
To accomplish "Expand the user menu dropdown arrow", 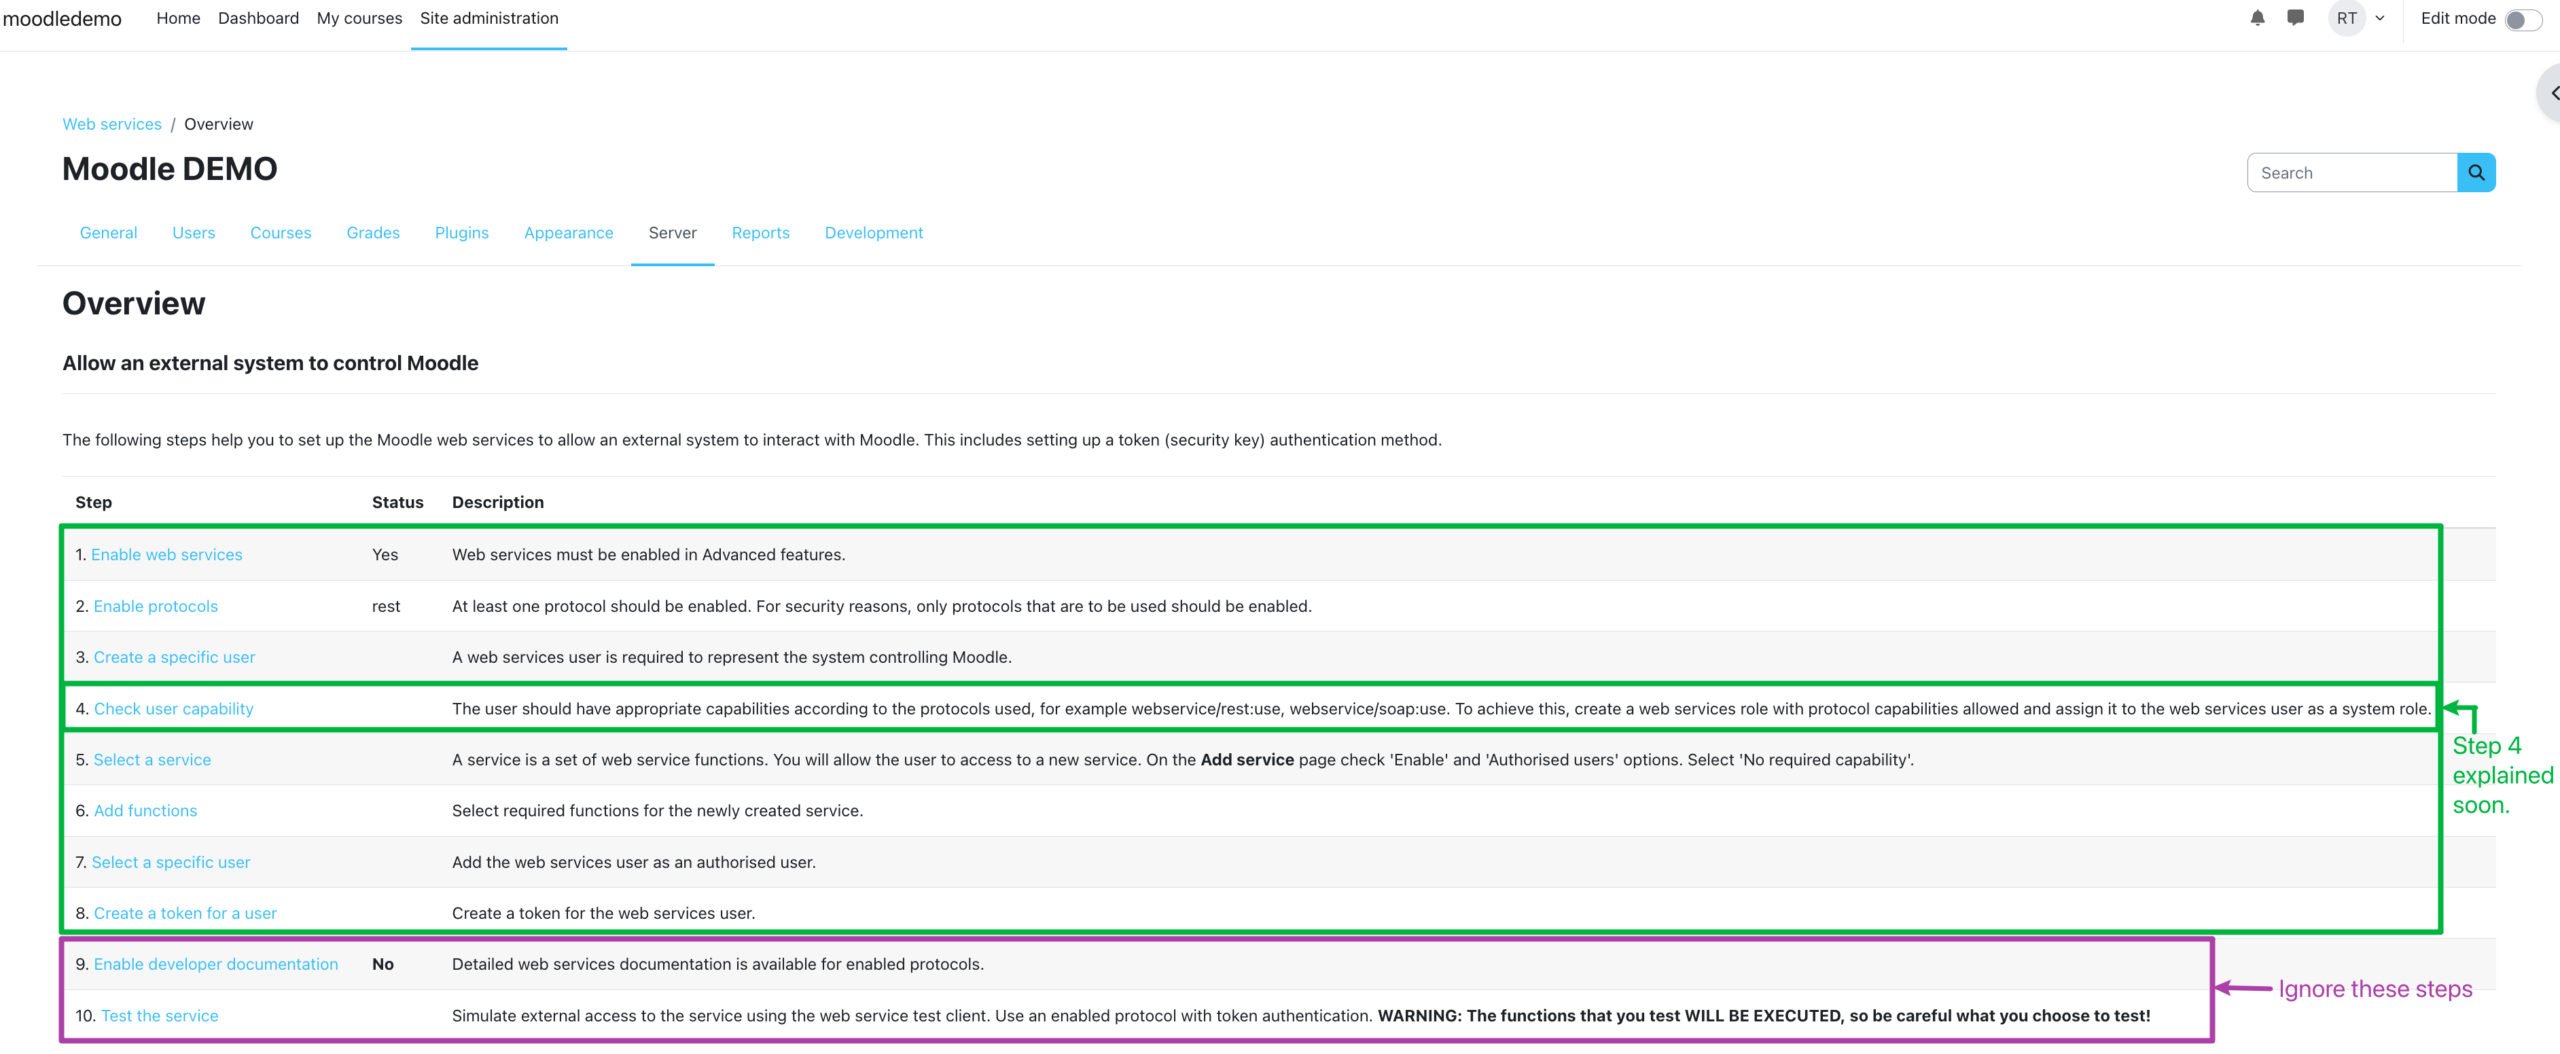I will click(2380, 18).
